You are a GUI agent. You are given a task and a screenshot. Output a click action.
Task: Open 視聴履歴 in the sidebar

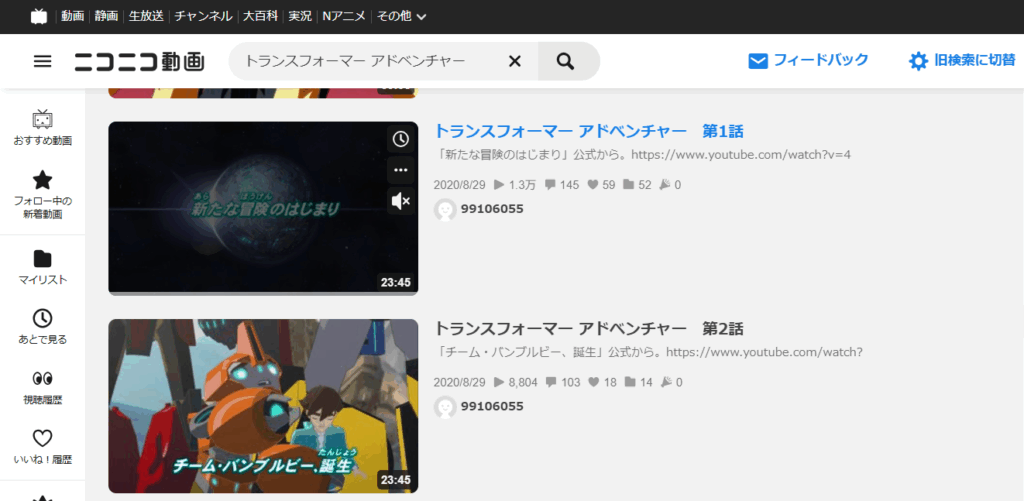42,387
